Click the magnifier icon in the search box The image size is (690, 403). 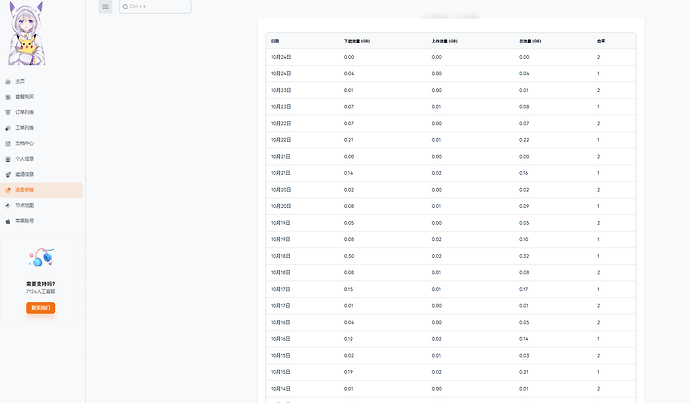125,7
